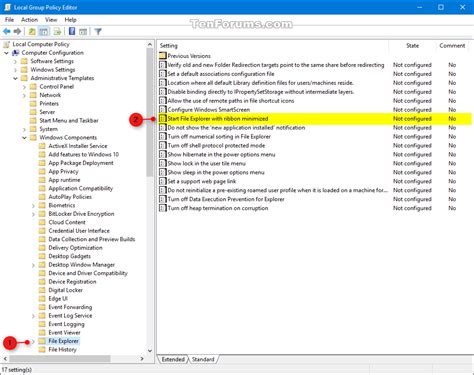Expand the Network node
The width and height of the screenshot is (474, 375).
click(24, 95)
